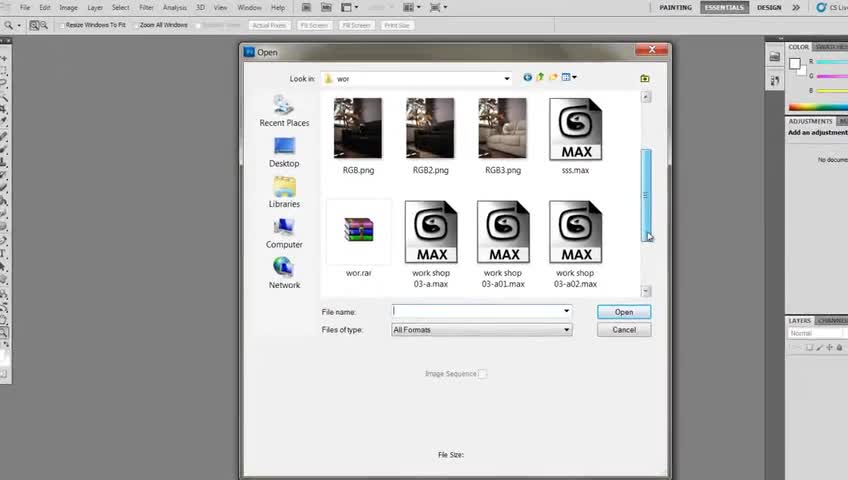
Task: Go to Computer in the places sidebar
Action: tap(284, 233)
